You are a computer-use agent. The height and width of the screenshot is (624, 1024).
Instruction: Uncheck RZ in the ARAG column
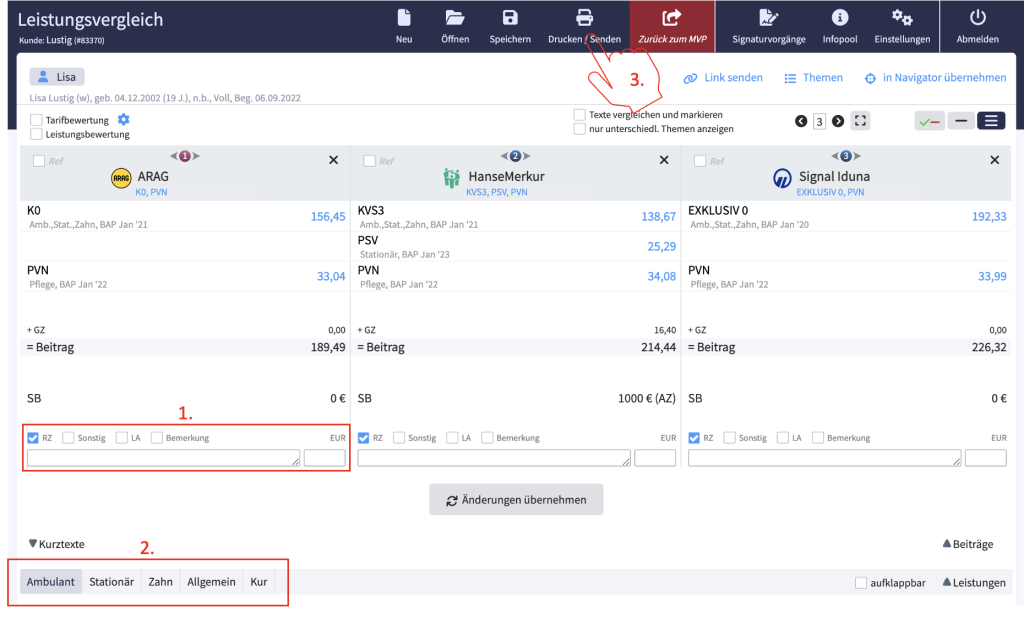[x=33, y=437]
